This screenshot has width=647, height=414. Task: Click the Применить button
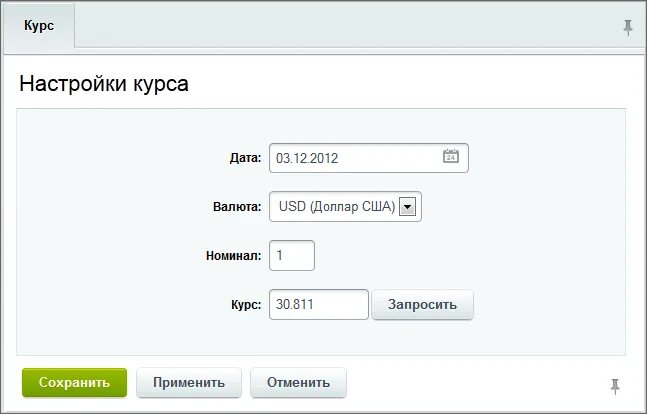click(189, 383)
